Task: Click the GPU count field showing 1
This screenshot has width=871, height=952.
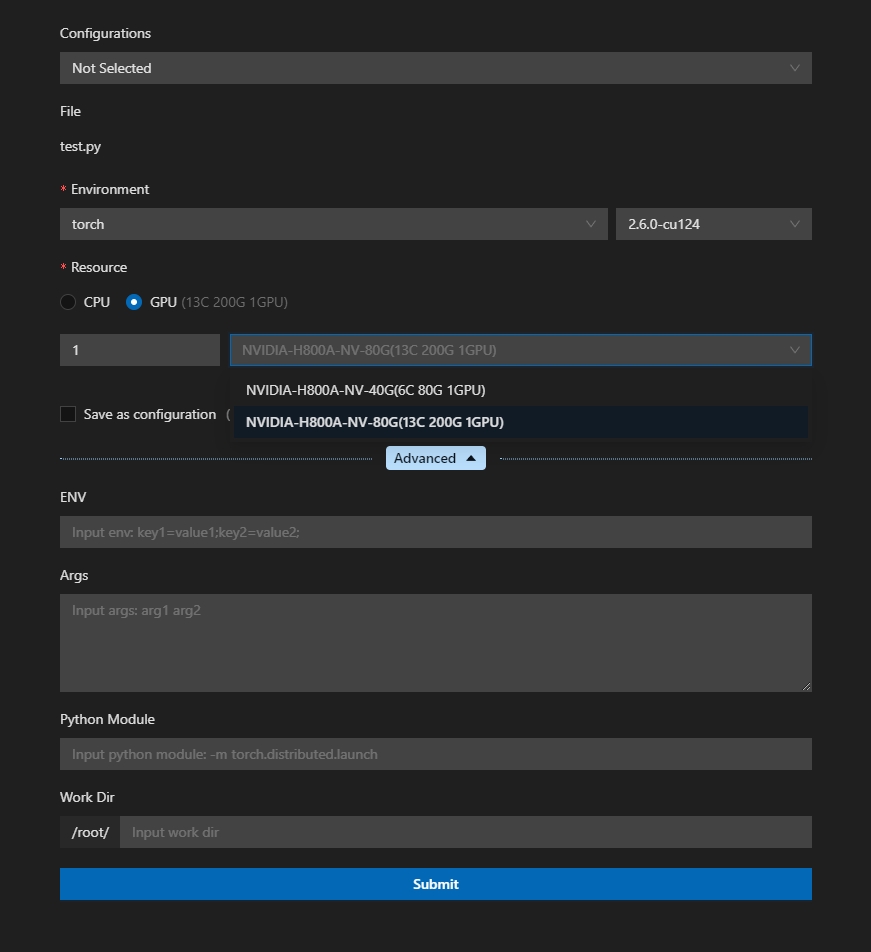Action: point(139,350)
